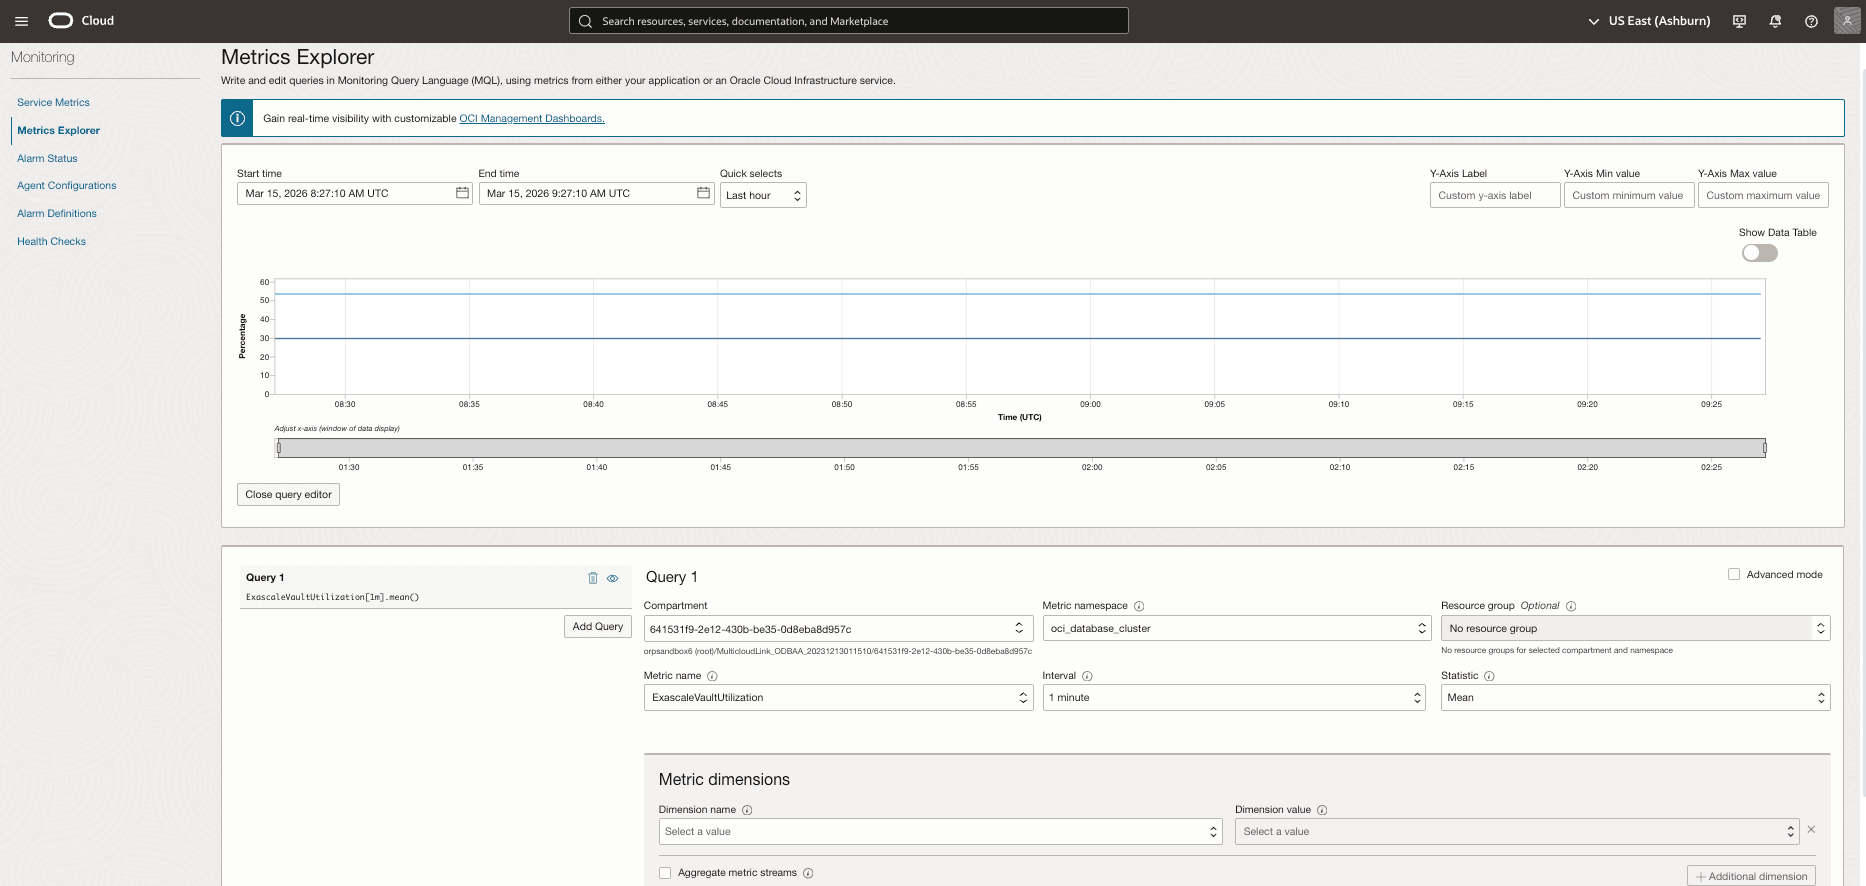The image size is (1866, 886).
Task: Open the Interval 1 minute dropdown
Action: (x=1234, y=697)
